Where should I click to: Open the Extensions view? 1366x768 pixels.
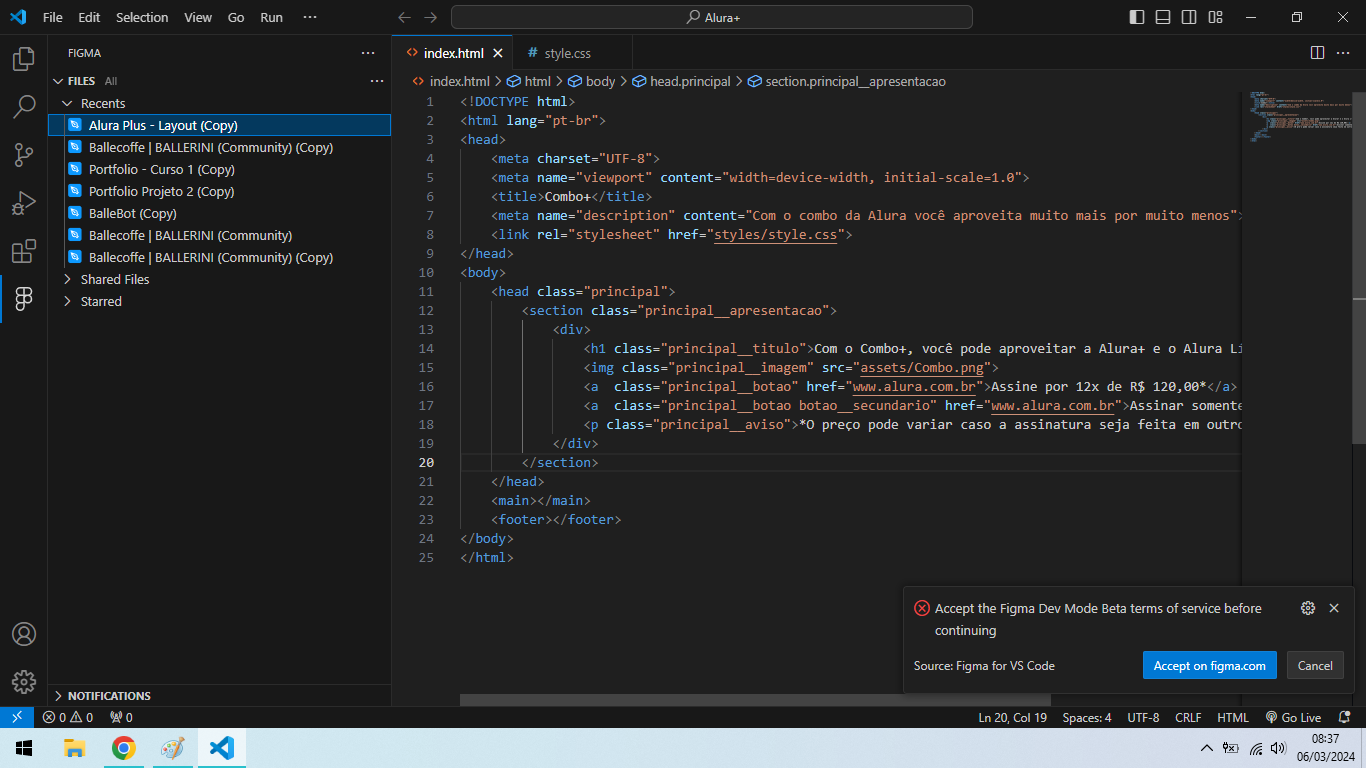tap(24, 251)
